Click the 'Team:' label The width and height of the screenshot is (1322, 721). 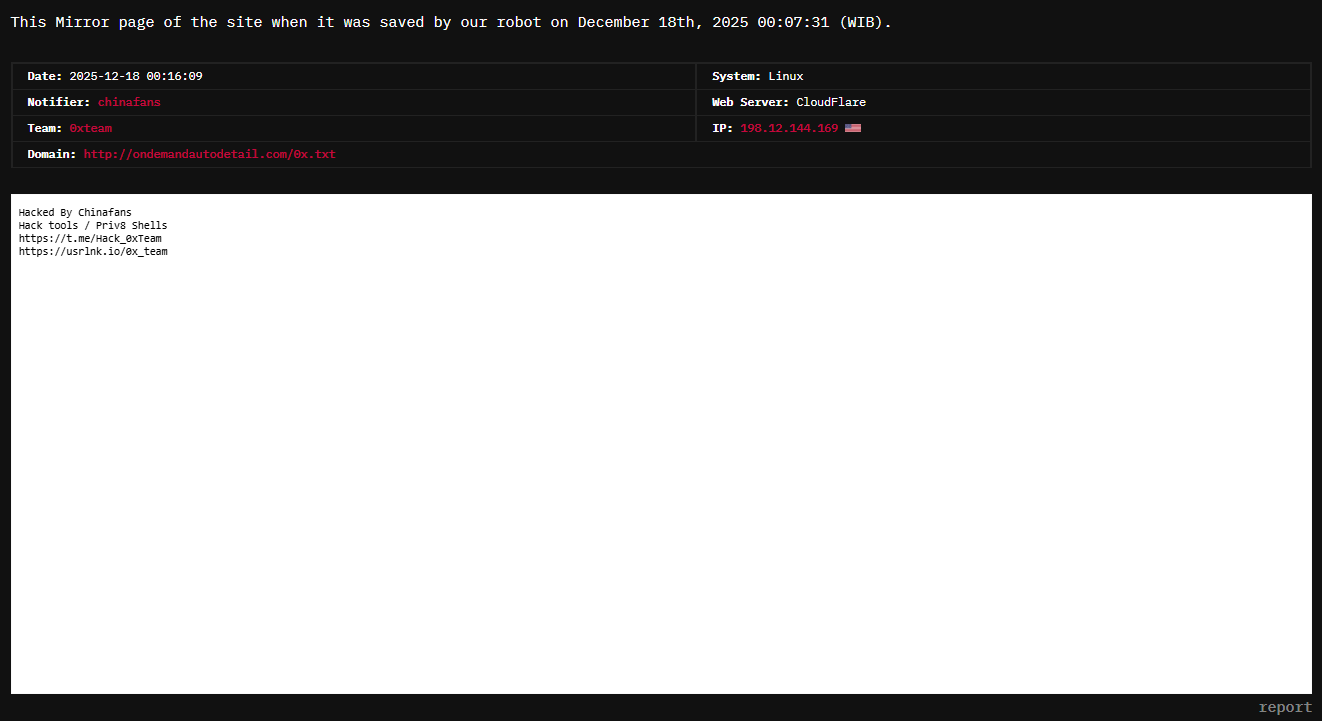(x=45, y=128)
